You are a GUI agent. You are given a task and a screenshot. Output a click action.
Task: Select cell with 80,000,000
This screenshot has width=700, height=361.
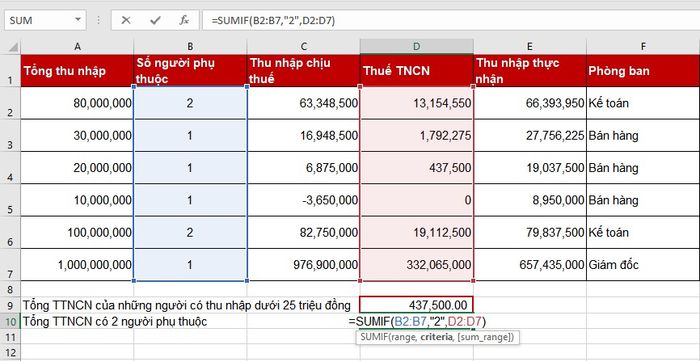(x=77, y=103)
